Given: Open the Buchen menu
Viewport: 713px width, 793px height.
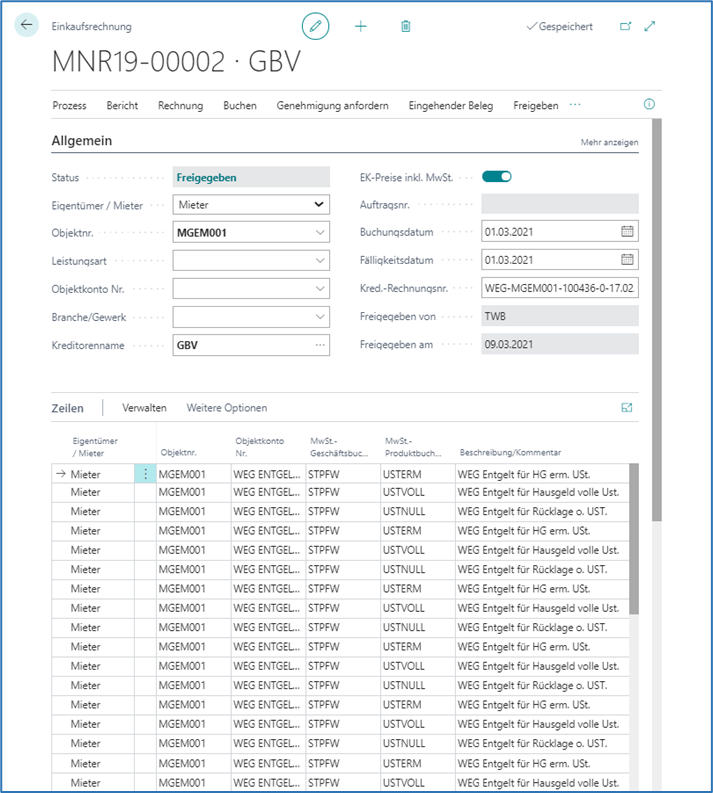Looking at the screenshot, I should pos(240,105).
